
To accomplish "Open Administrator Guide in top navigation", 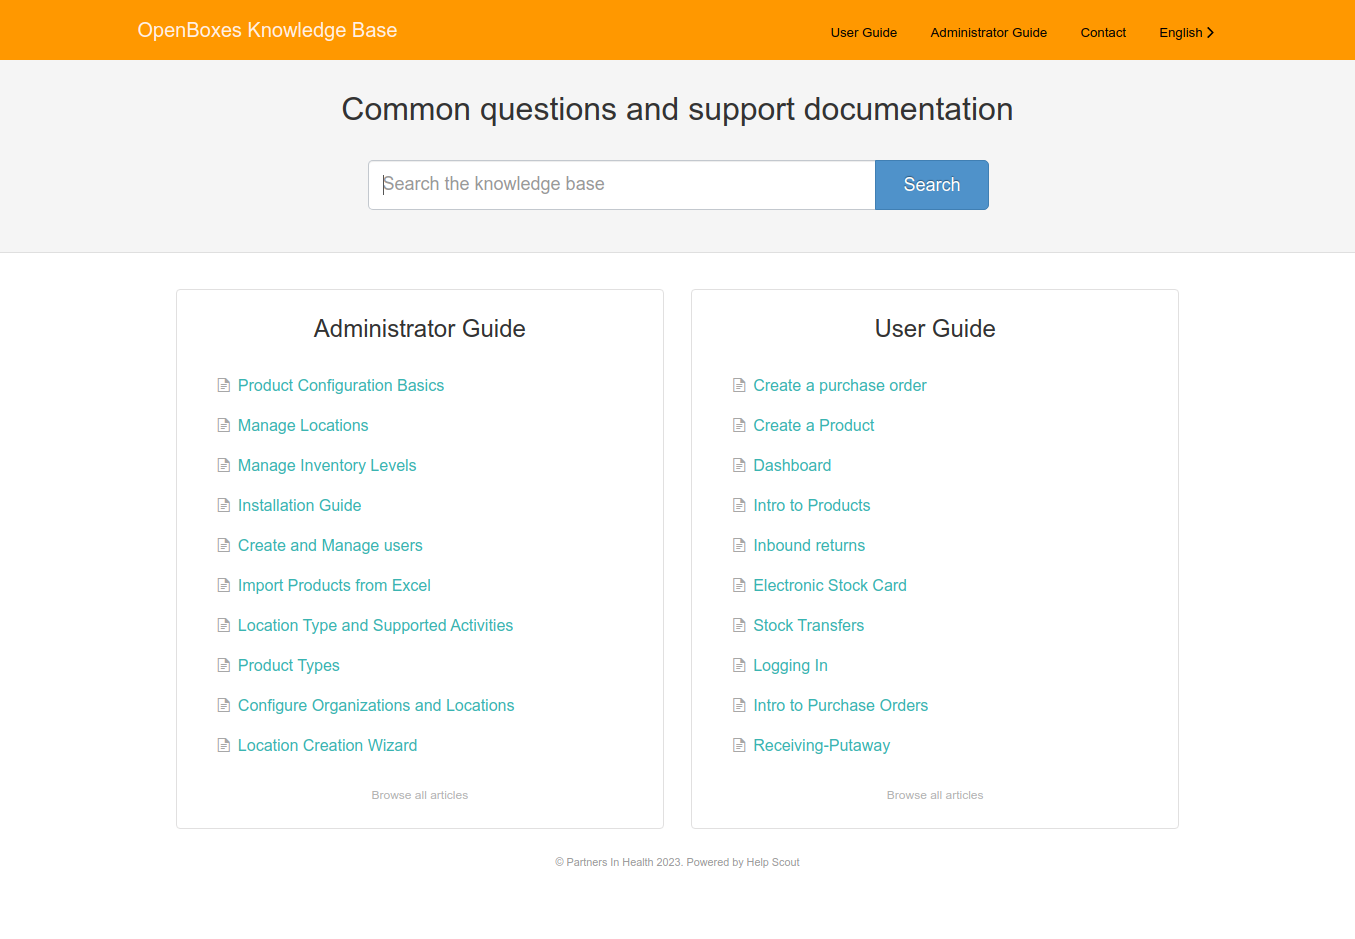I will pos(989,32).
